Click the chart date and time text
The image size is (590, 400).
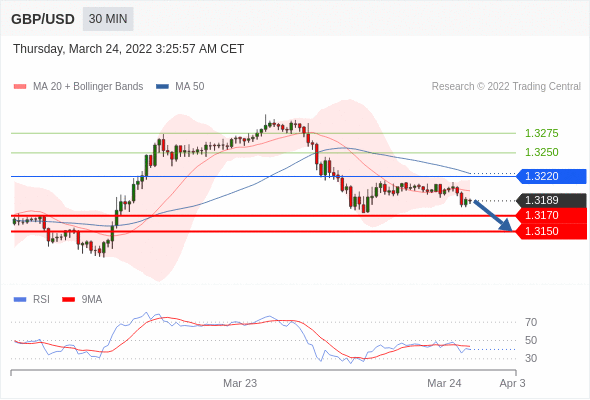point(129,49)
